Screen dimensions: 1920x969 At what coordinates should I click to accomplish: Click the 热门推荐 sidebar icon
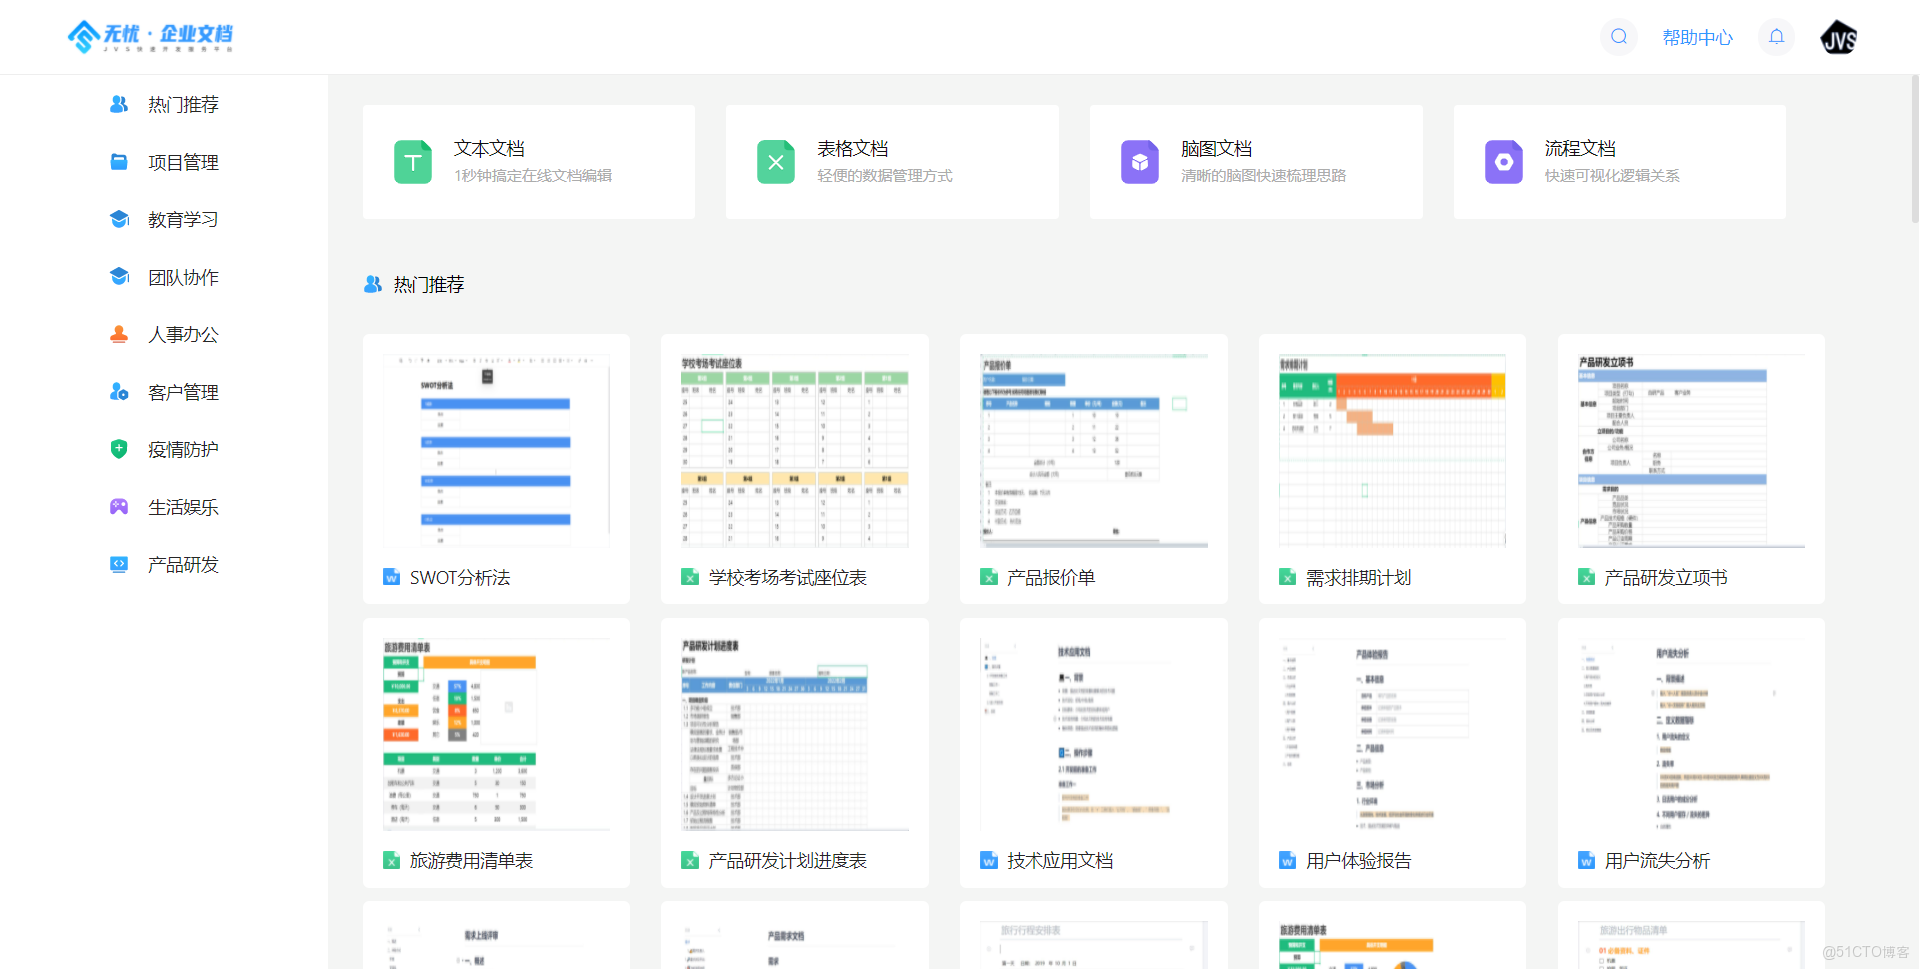point(119,104)
